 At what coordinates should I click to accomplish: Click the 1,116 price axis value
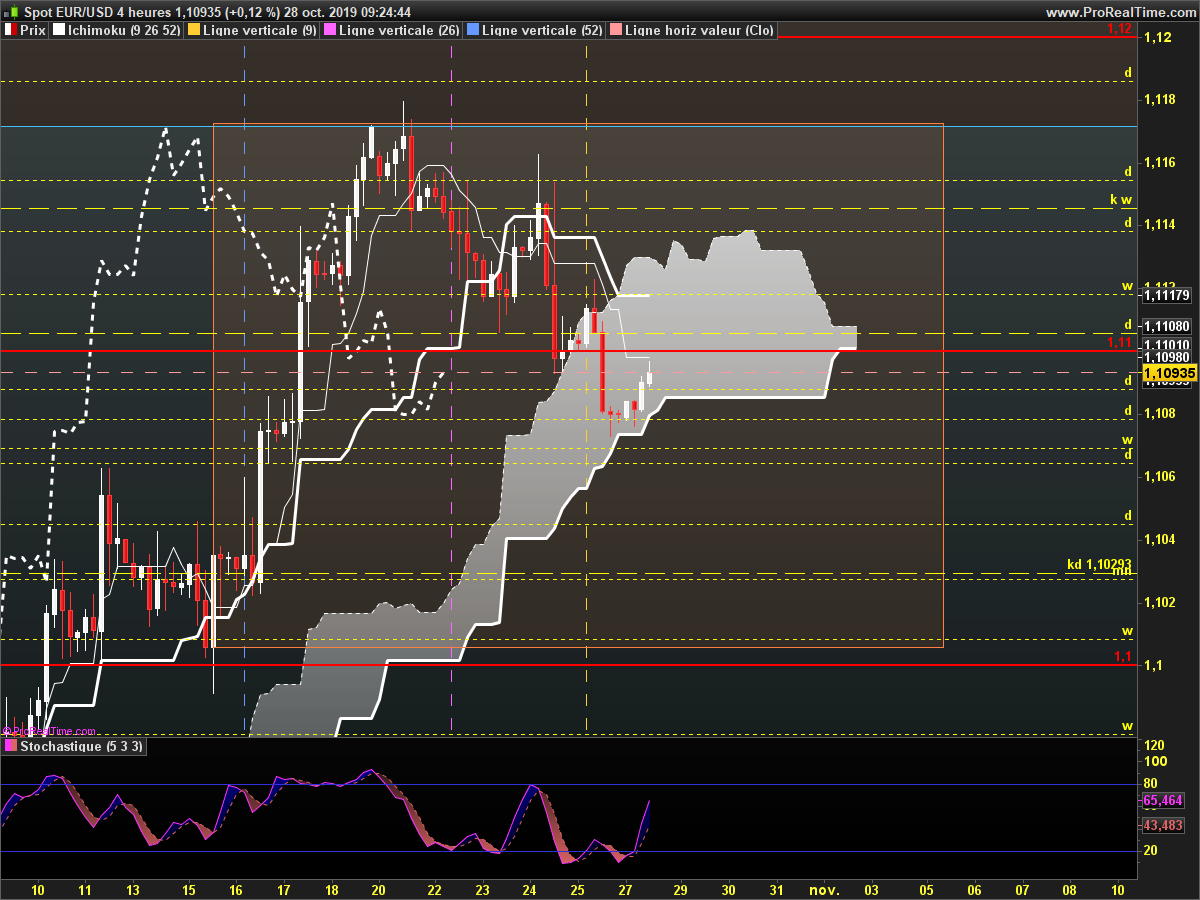[1160, 162]
